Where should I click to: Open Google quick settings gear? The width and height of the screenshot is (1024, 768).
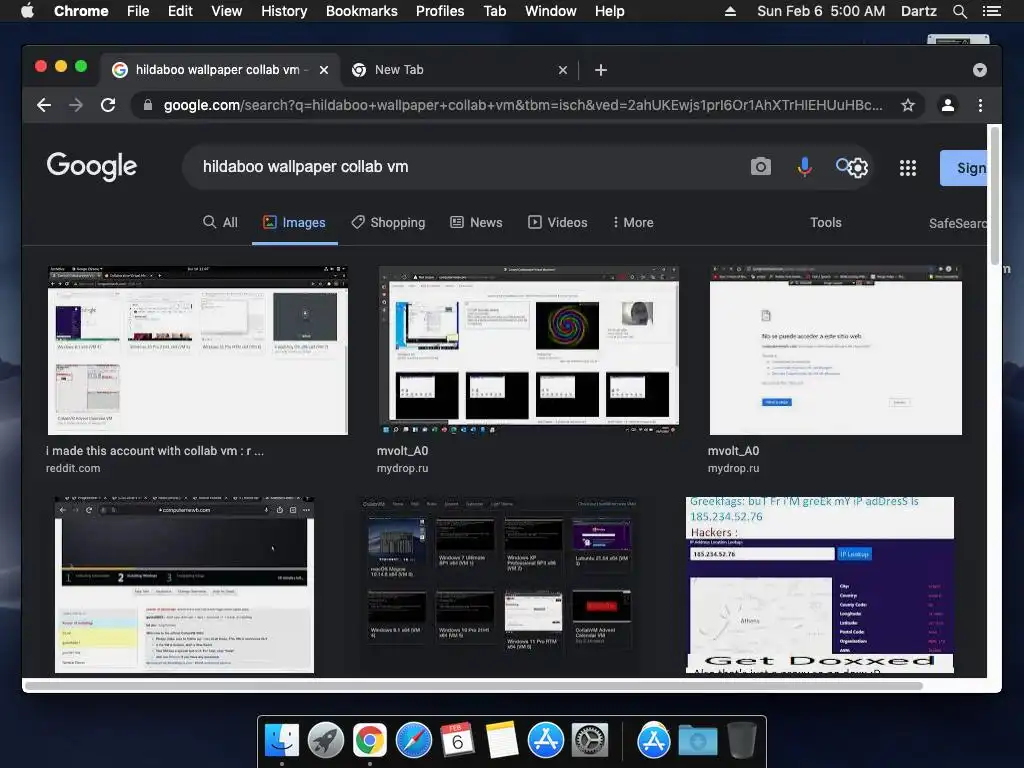(x=859, y=168)
